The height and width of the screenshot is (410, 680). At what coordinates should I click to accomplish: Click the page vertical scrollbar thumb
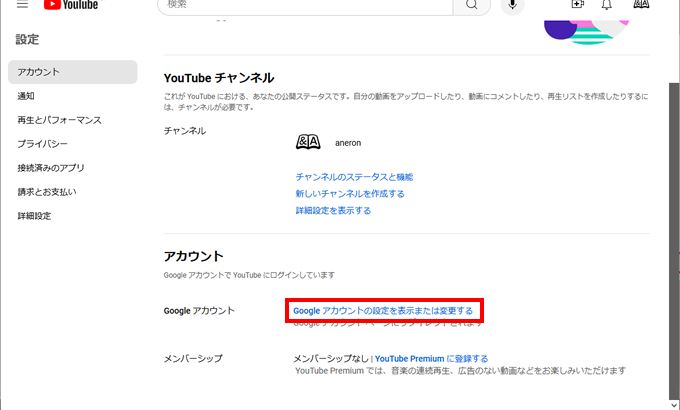[x=674, y=239]
